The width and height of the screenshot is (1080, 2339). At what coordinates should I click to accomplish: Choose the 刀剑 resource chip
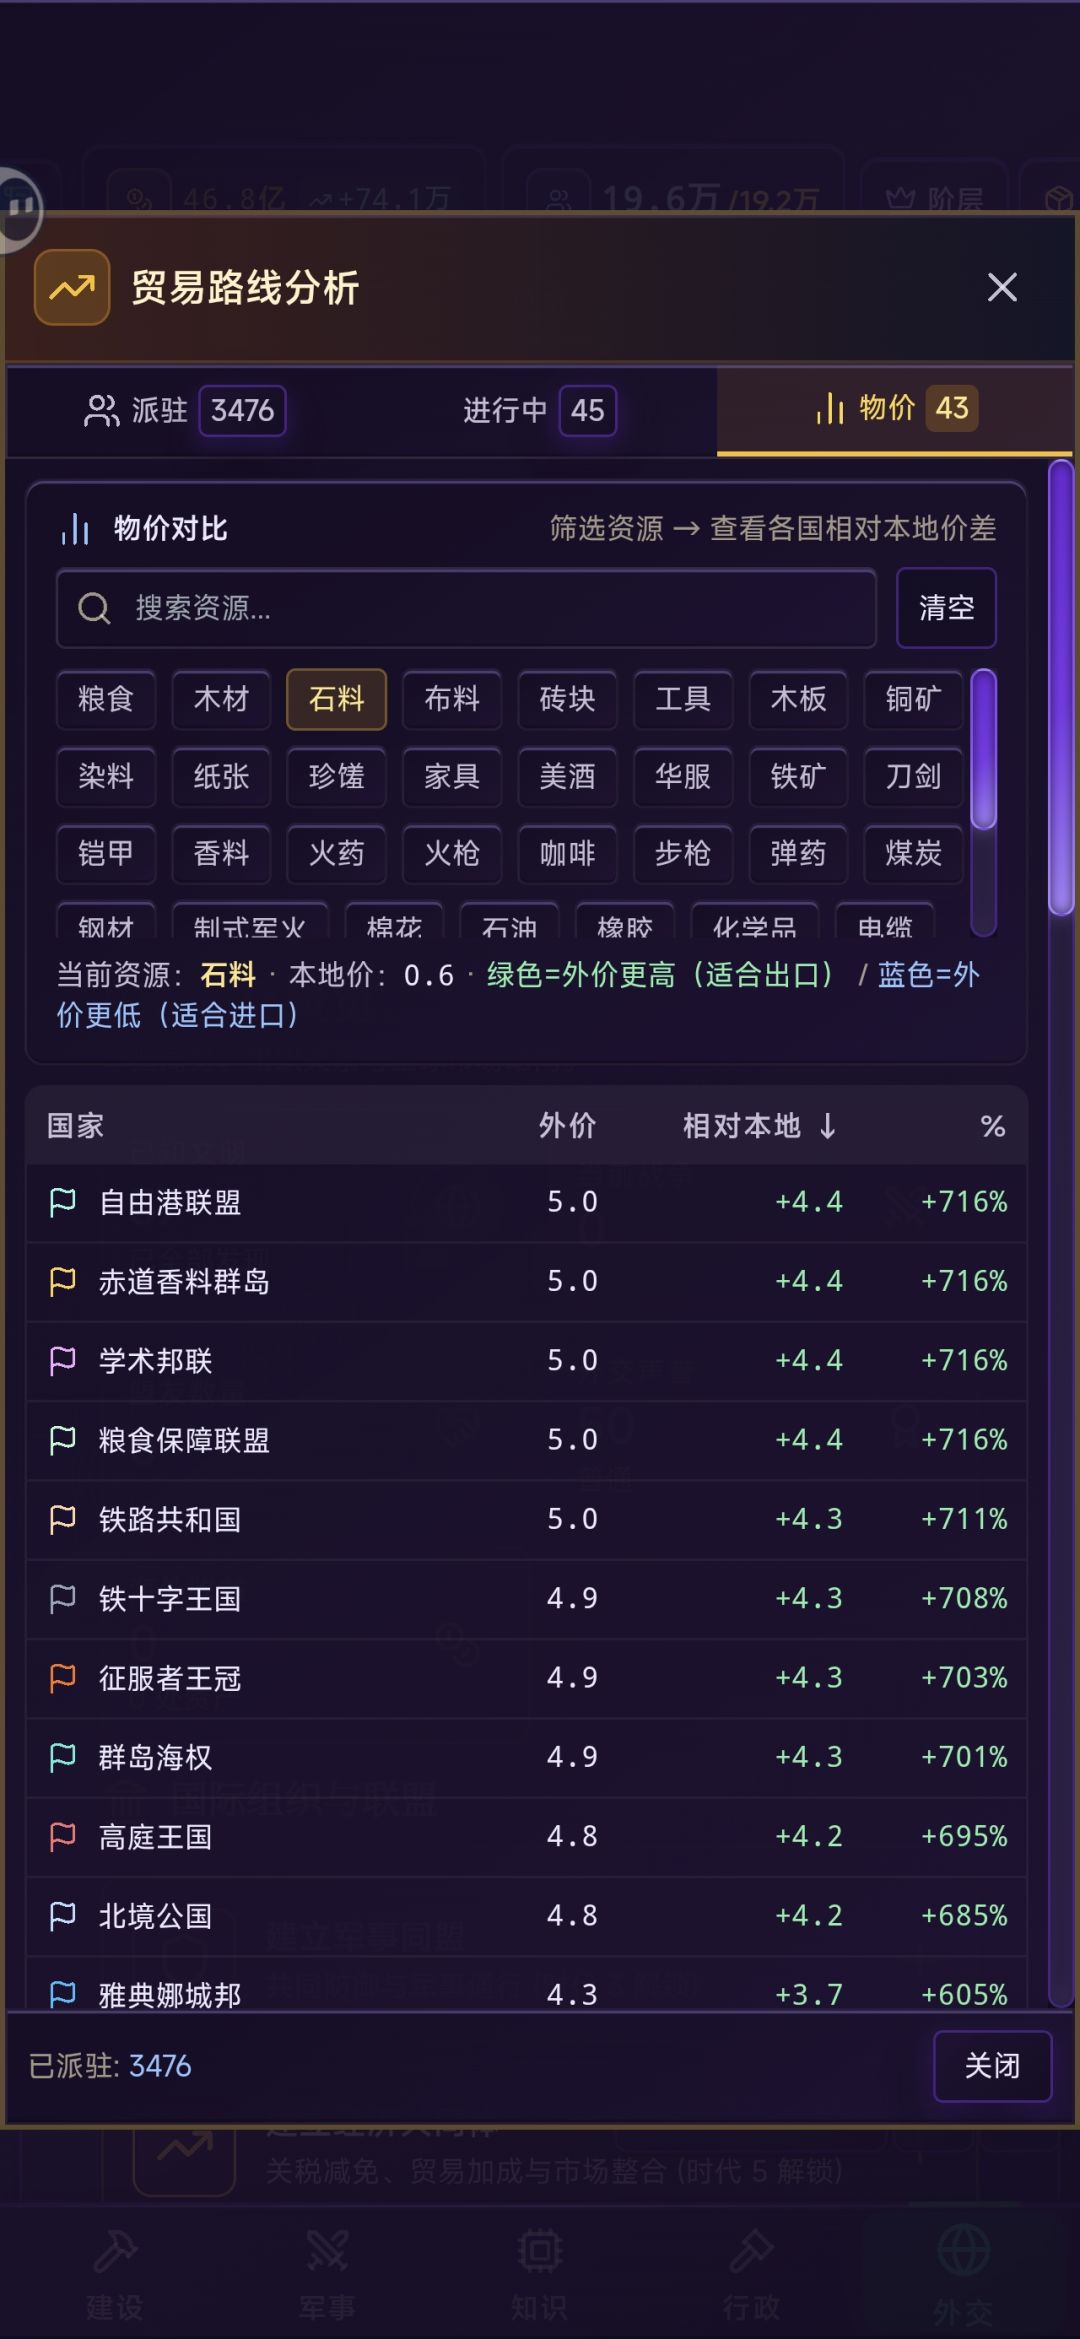point(913,777)
